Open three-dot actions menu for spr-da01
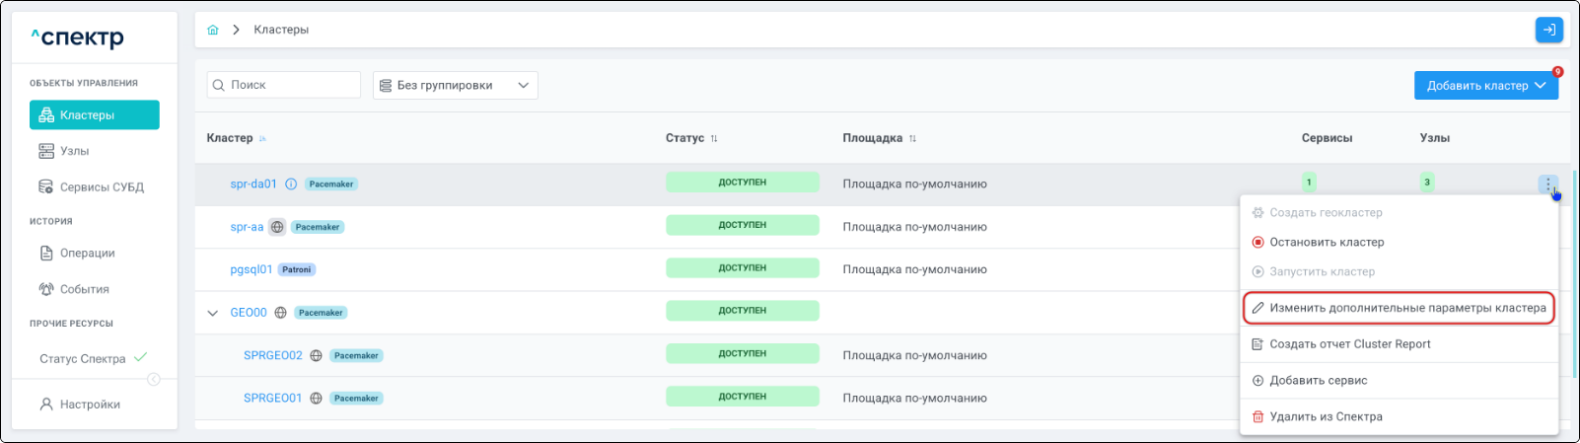 1548,184
